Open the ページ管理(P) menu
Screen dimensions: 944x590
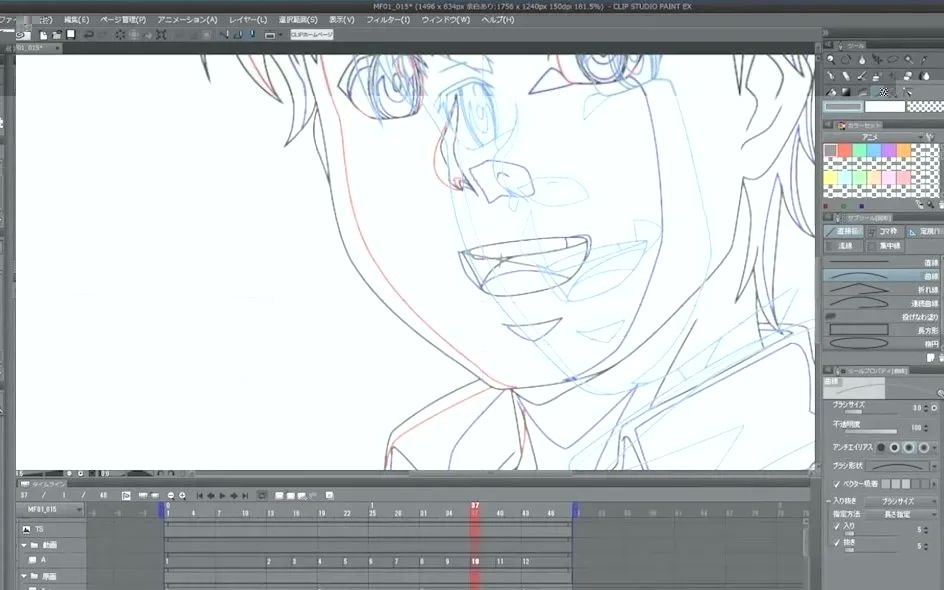point(123,20)
